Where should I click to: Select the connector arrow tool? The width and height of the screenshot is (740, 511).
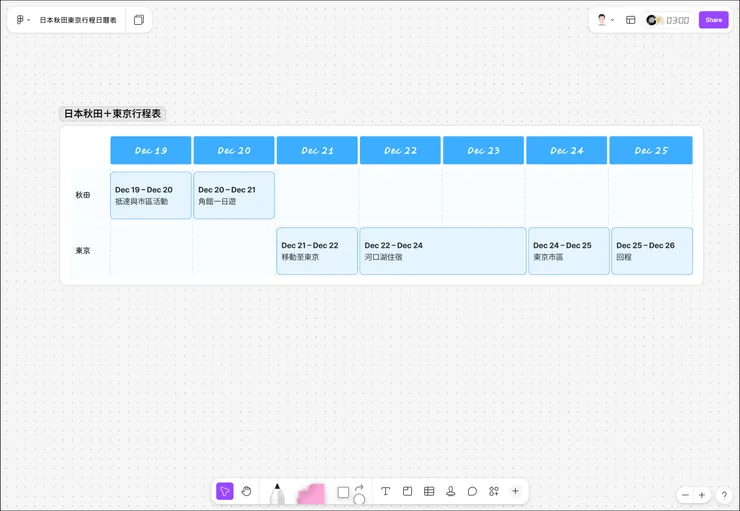pos(359,488)
